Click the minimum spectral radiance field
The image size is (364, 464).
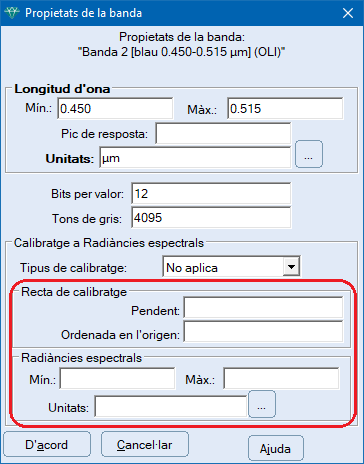tap(117, 378)
